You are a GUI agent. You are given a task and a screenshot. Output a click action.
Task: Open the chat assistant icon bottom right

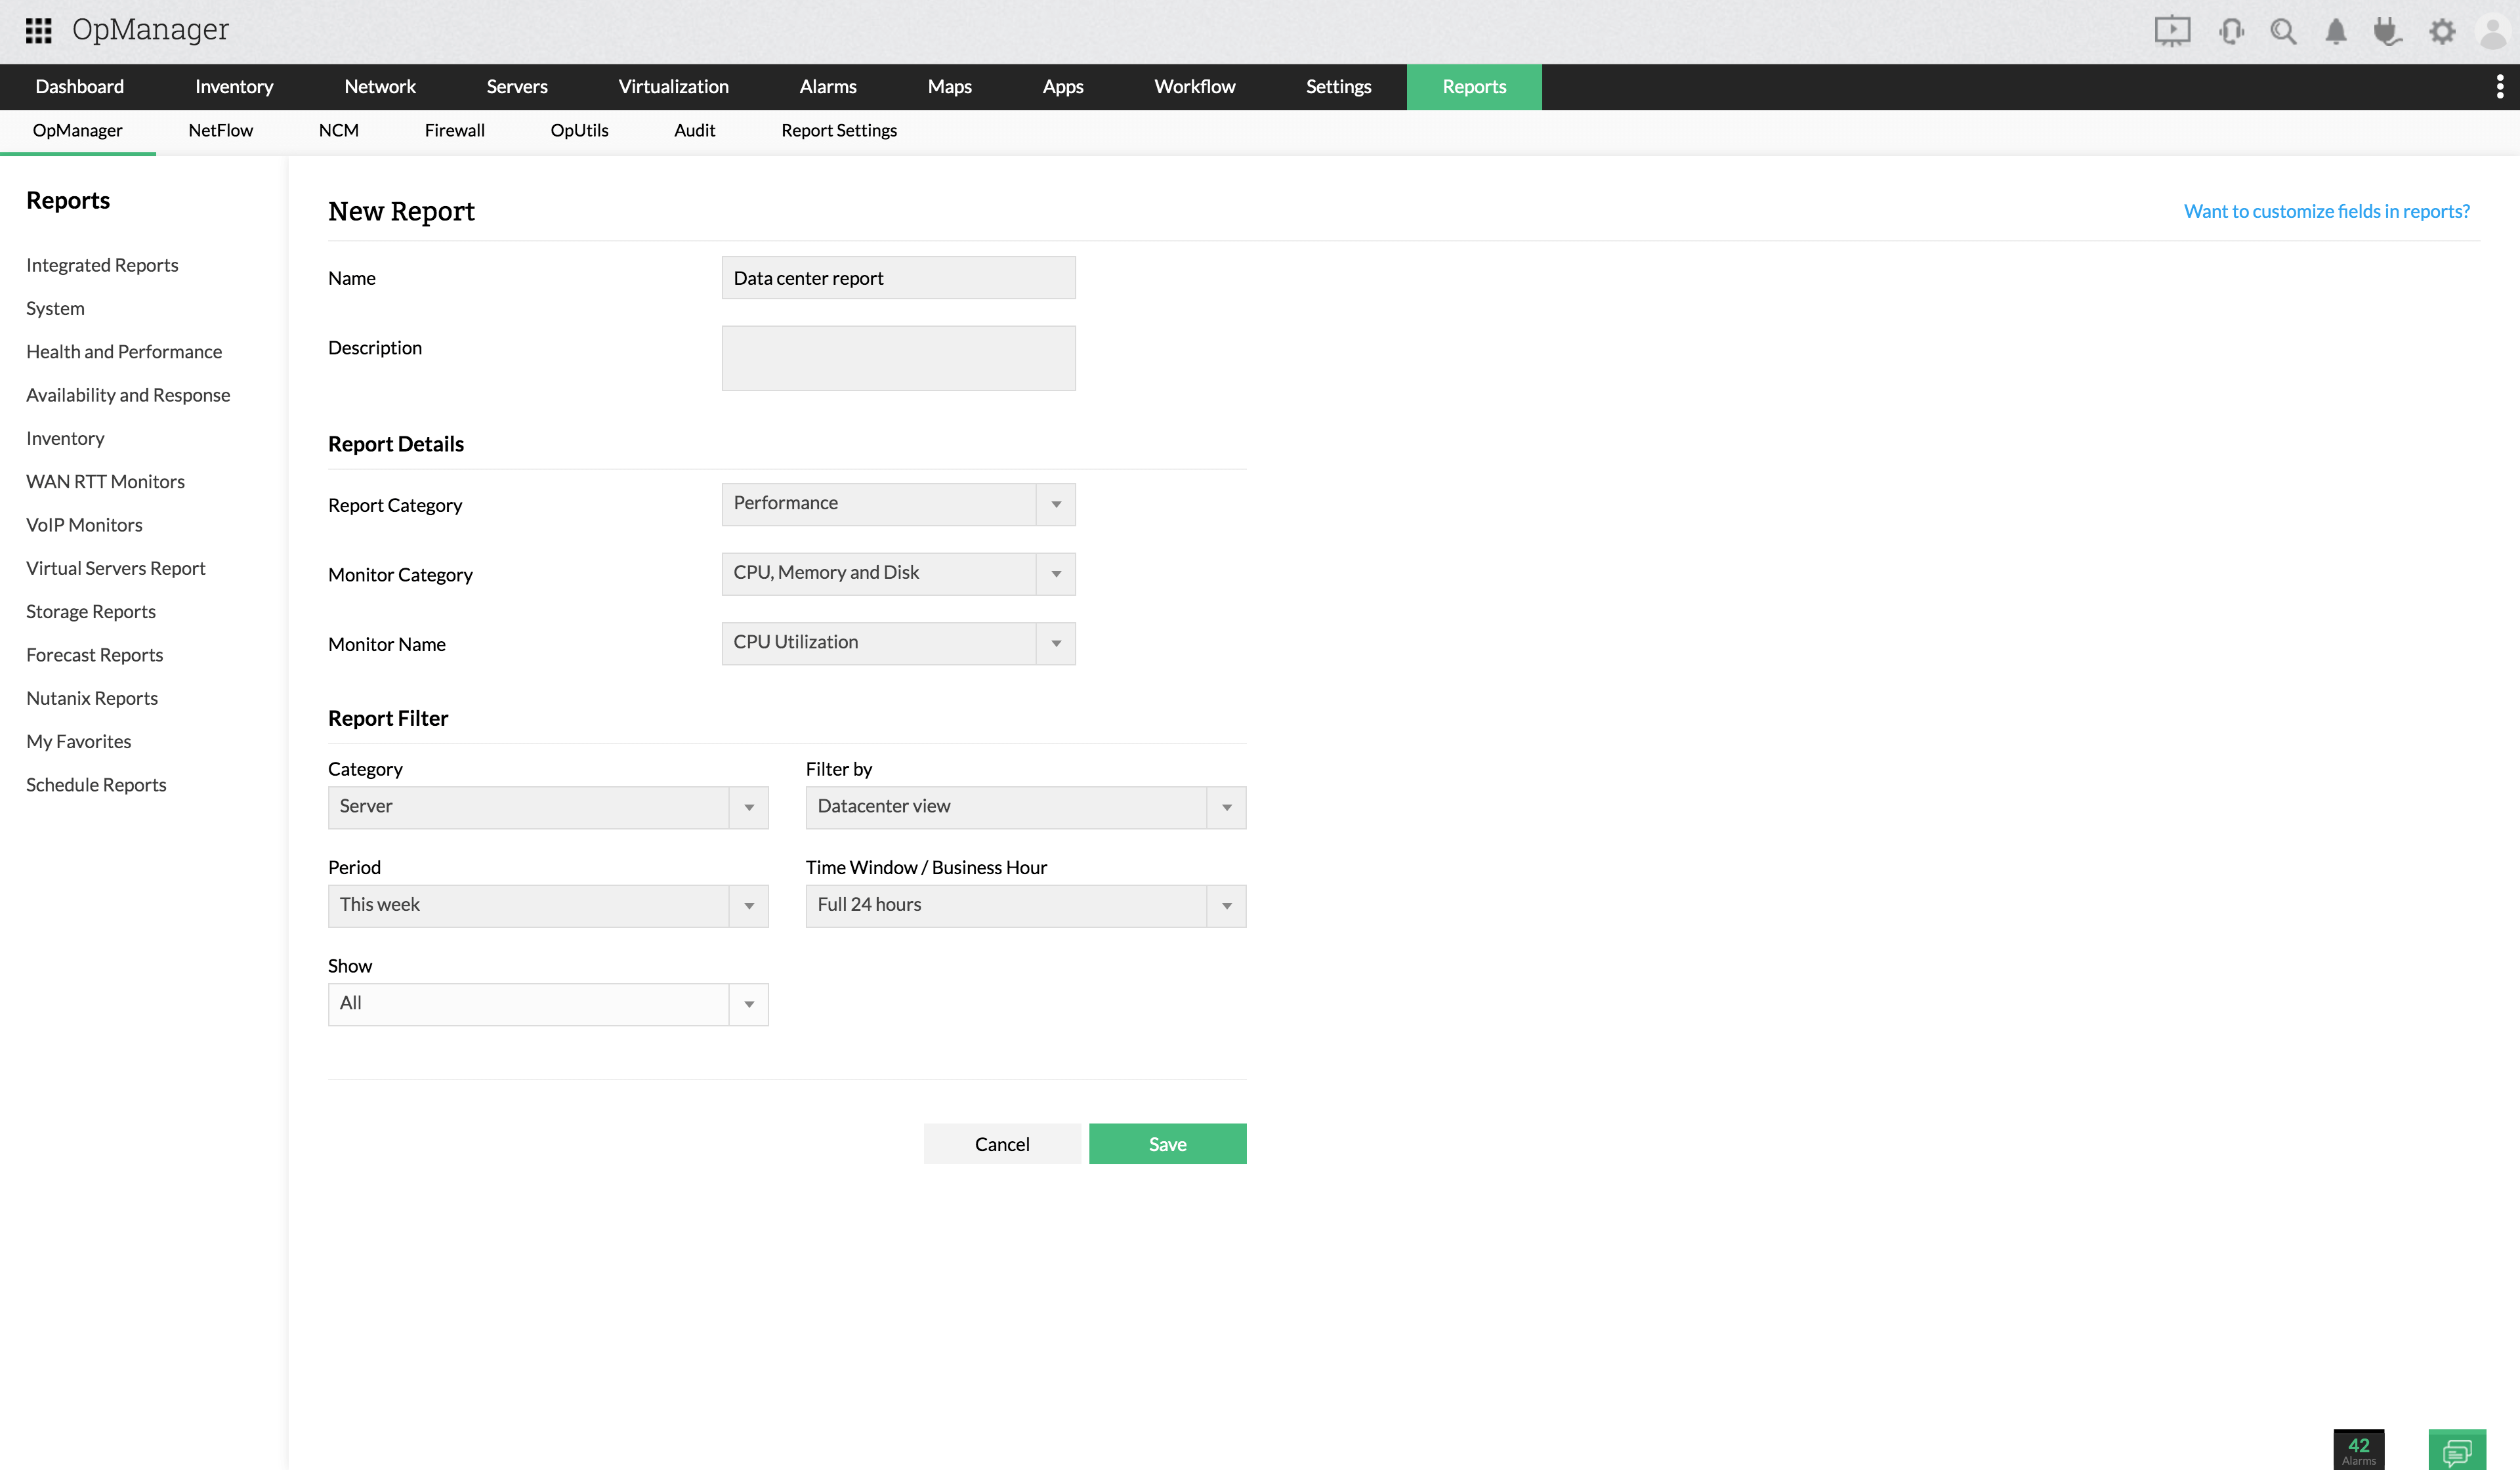(x=2459, y=1450)
